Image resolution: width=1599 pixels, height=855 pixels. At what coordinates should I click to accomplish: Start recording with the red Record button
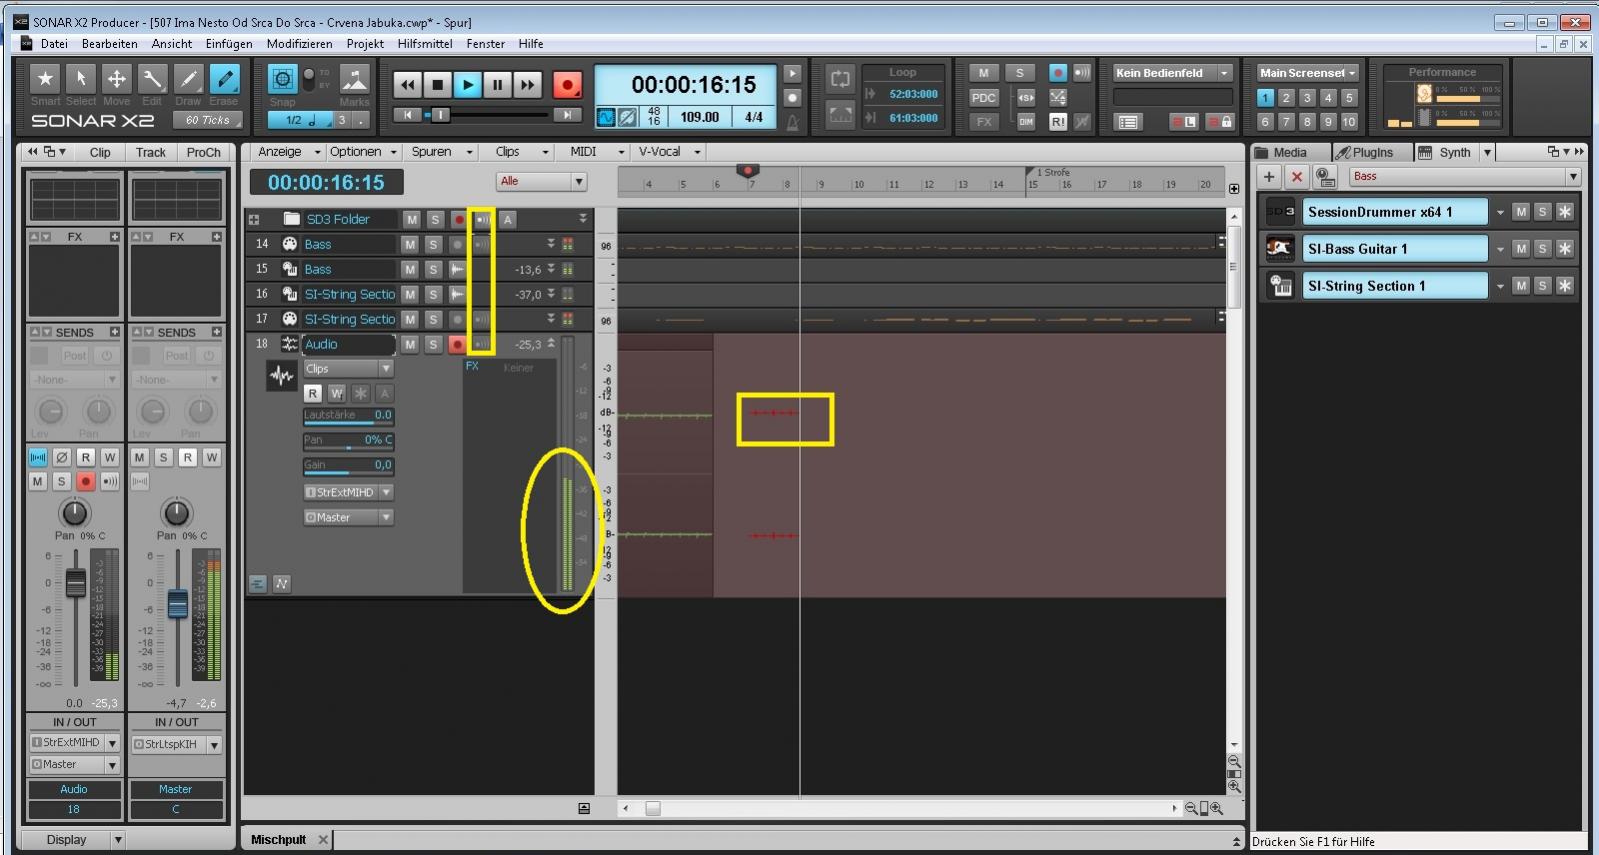[x=567, y=85]
